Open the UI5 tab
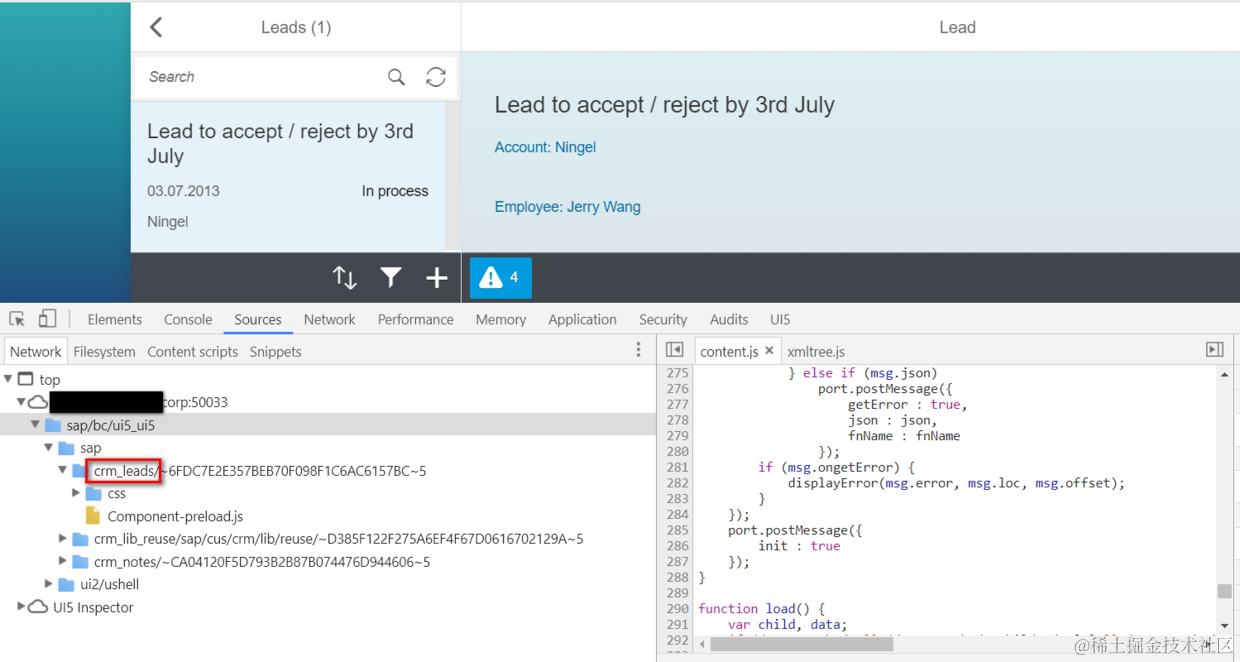1240x662 pixels. coord(780,319)
